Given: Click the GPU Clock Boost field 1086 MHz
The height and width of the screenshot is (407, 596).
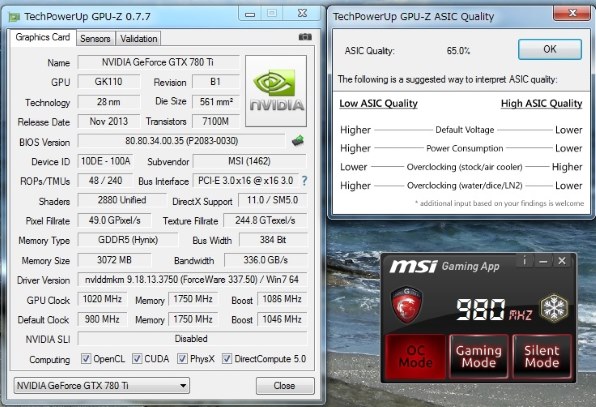Looking at the screenshot, I should point(282,299).
